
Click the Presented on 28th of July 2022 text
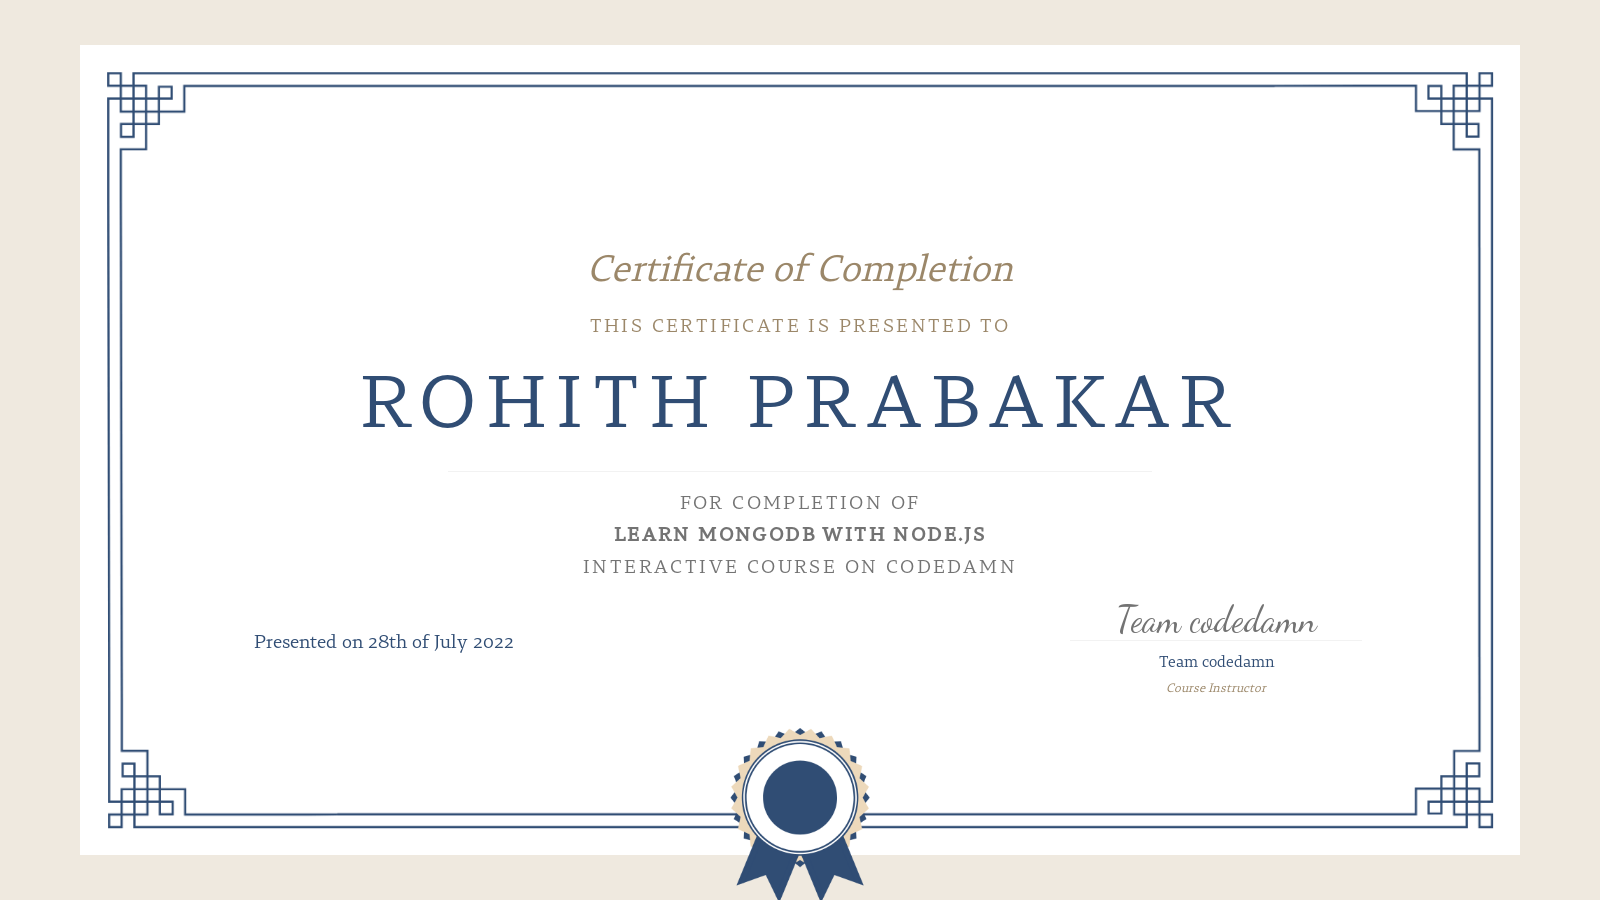click(x=384, y=642)
